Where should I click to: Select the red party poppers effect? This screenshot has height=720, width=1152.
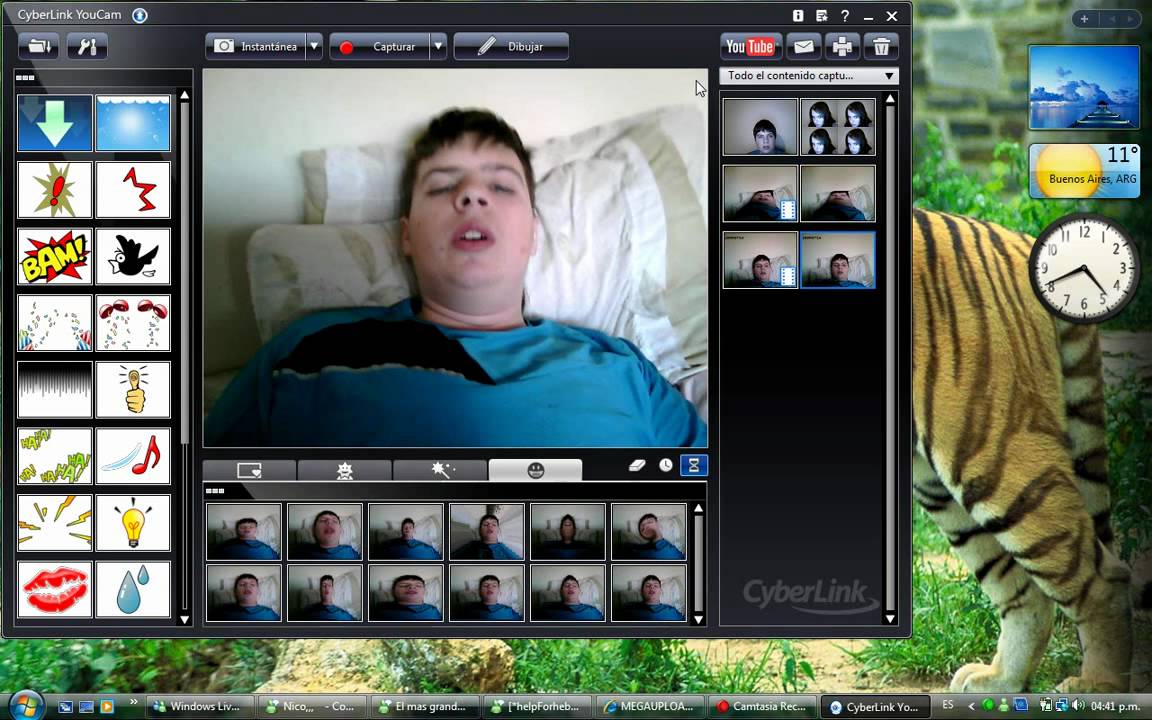pos(133,323)
